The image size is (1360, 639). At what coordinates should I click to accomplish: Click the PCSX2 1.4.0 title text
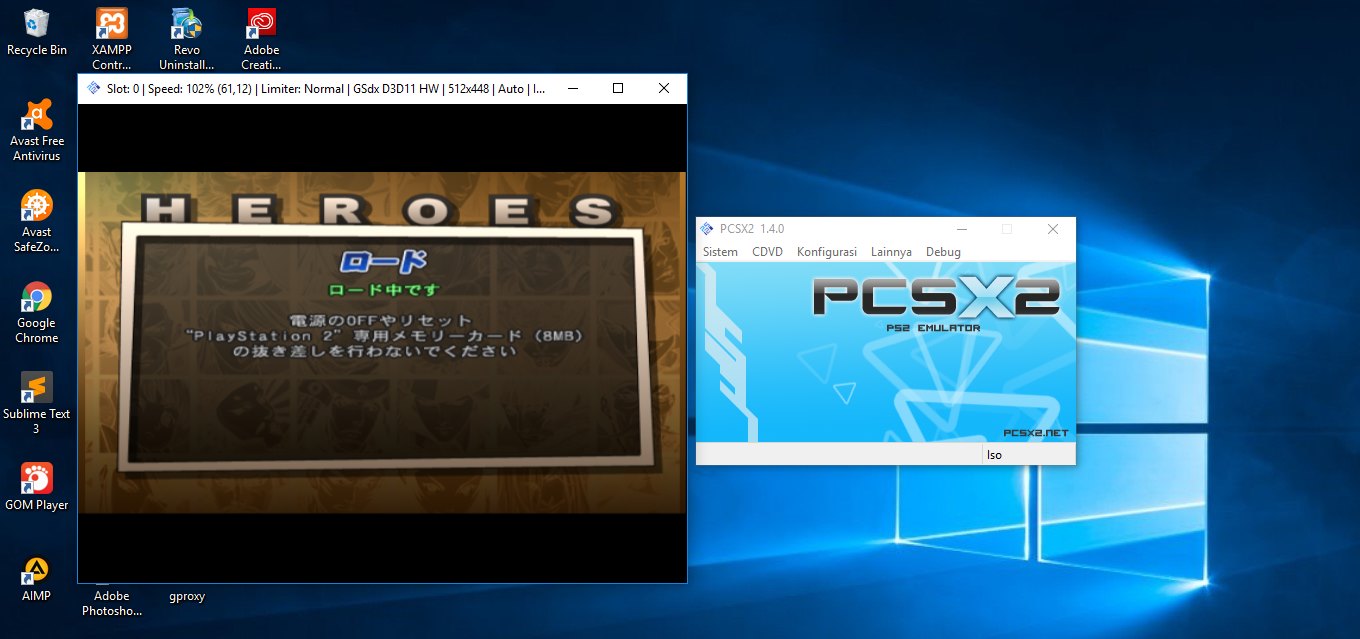tap(752, 229)
